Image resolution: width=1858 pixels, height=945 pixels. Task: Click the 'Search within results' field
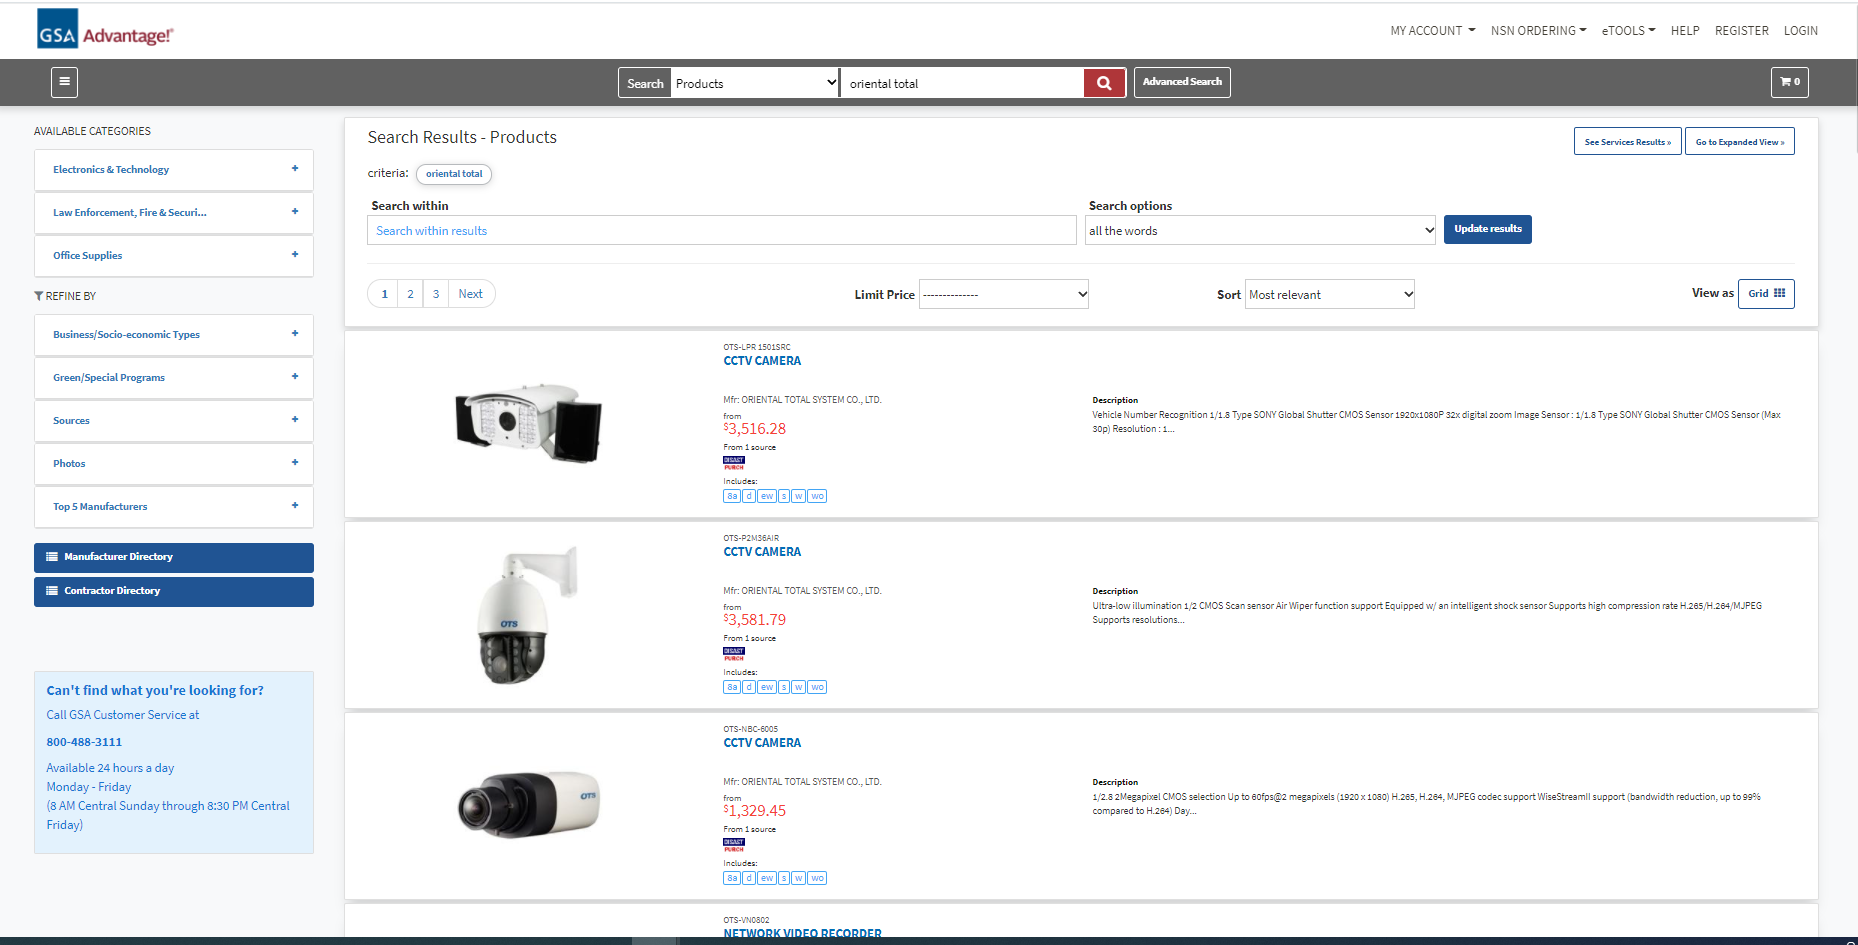pos(722,230)
